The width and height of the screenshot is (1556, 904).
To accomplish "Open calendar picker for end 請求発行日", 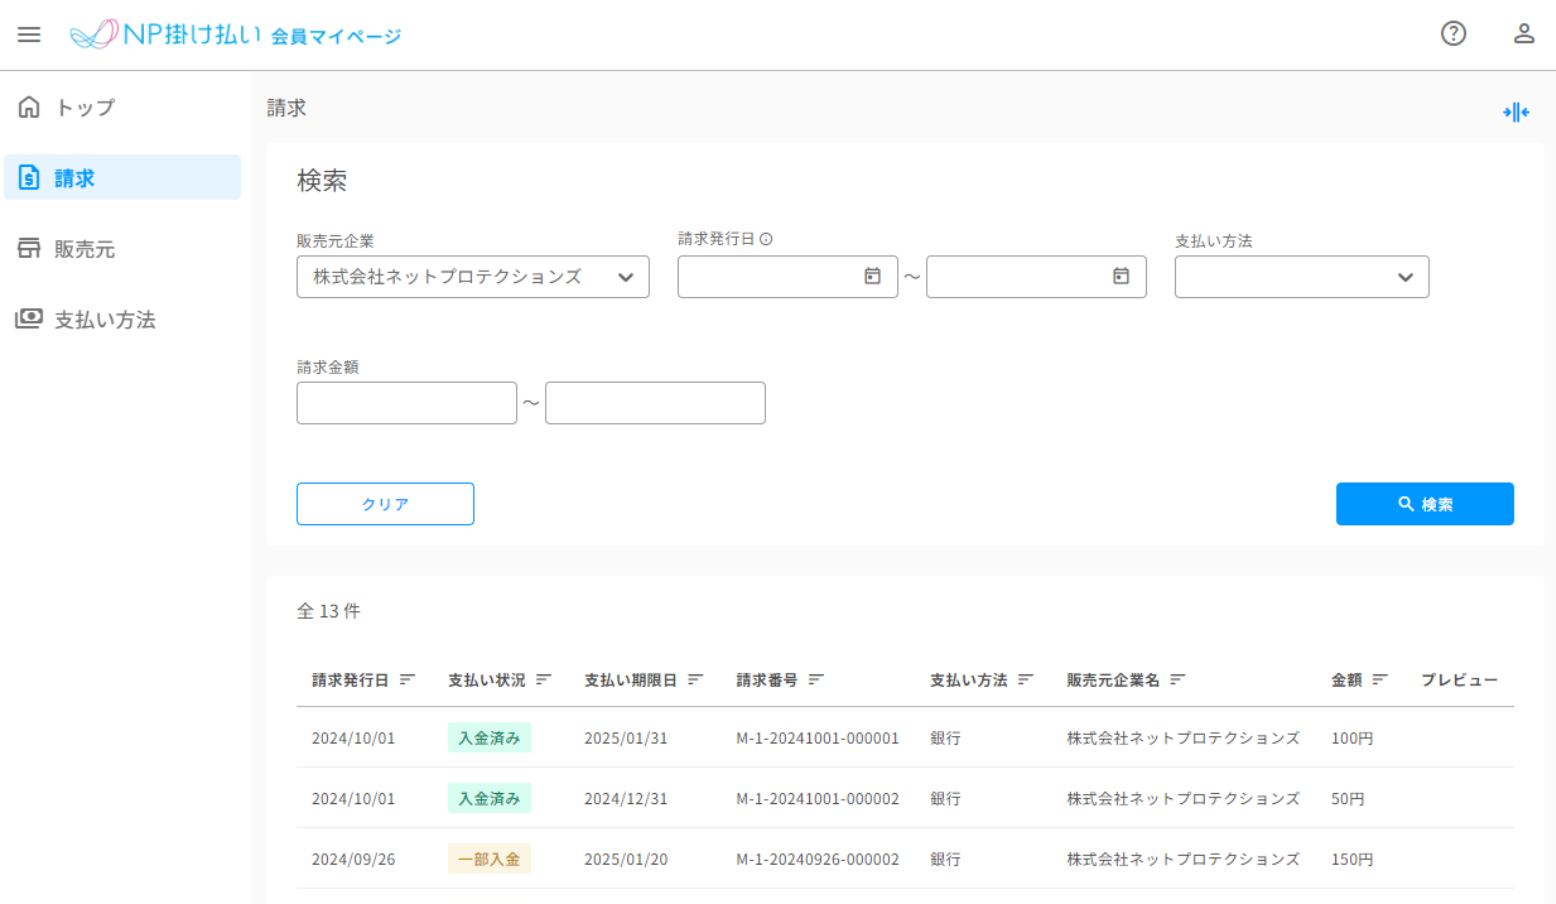I will (x=1120, y=277).
